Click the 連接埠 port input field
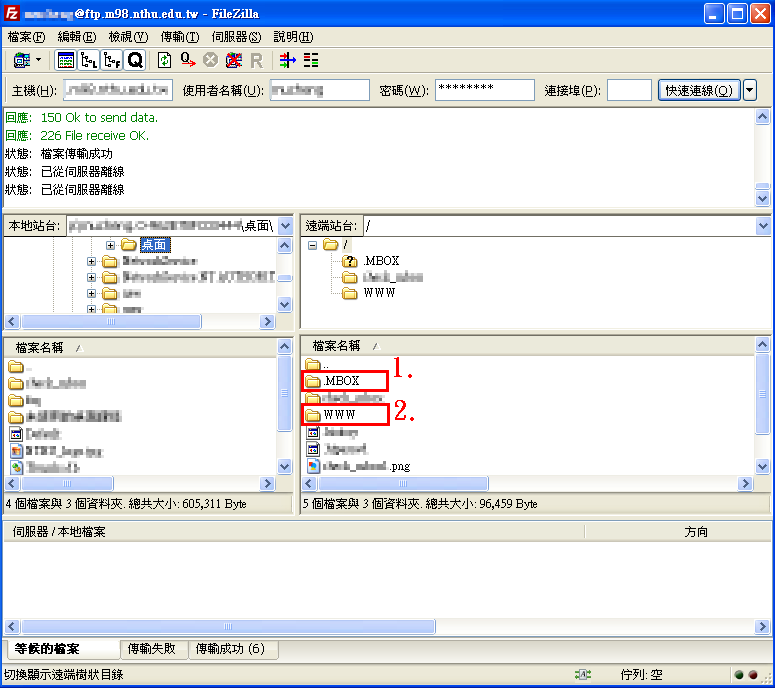 (629, 90)
